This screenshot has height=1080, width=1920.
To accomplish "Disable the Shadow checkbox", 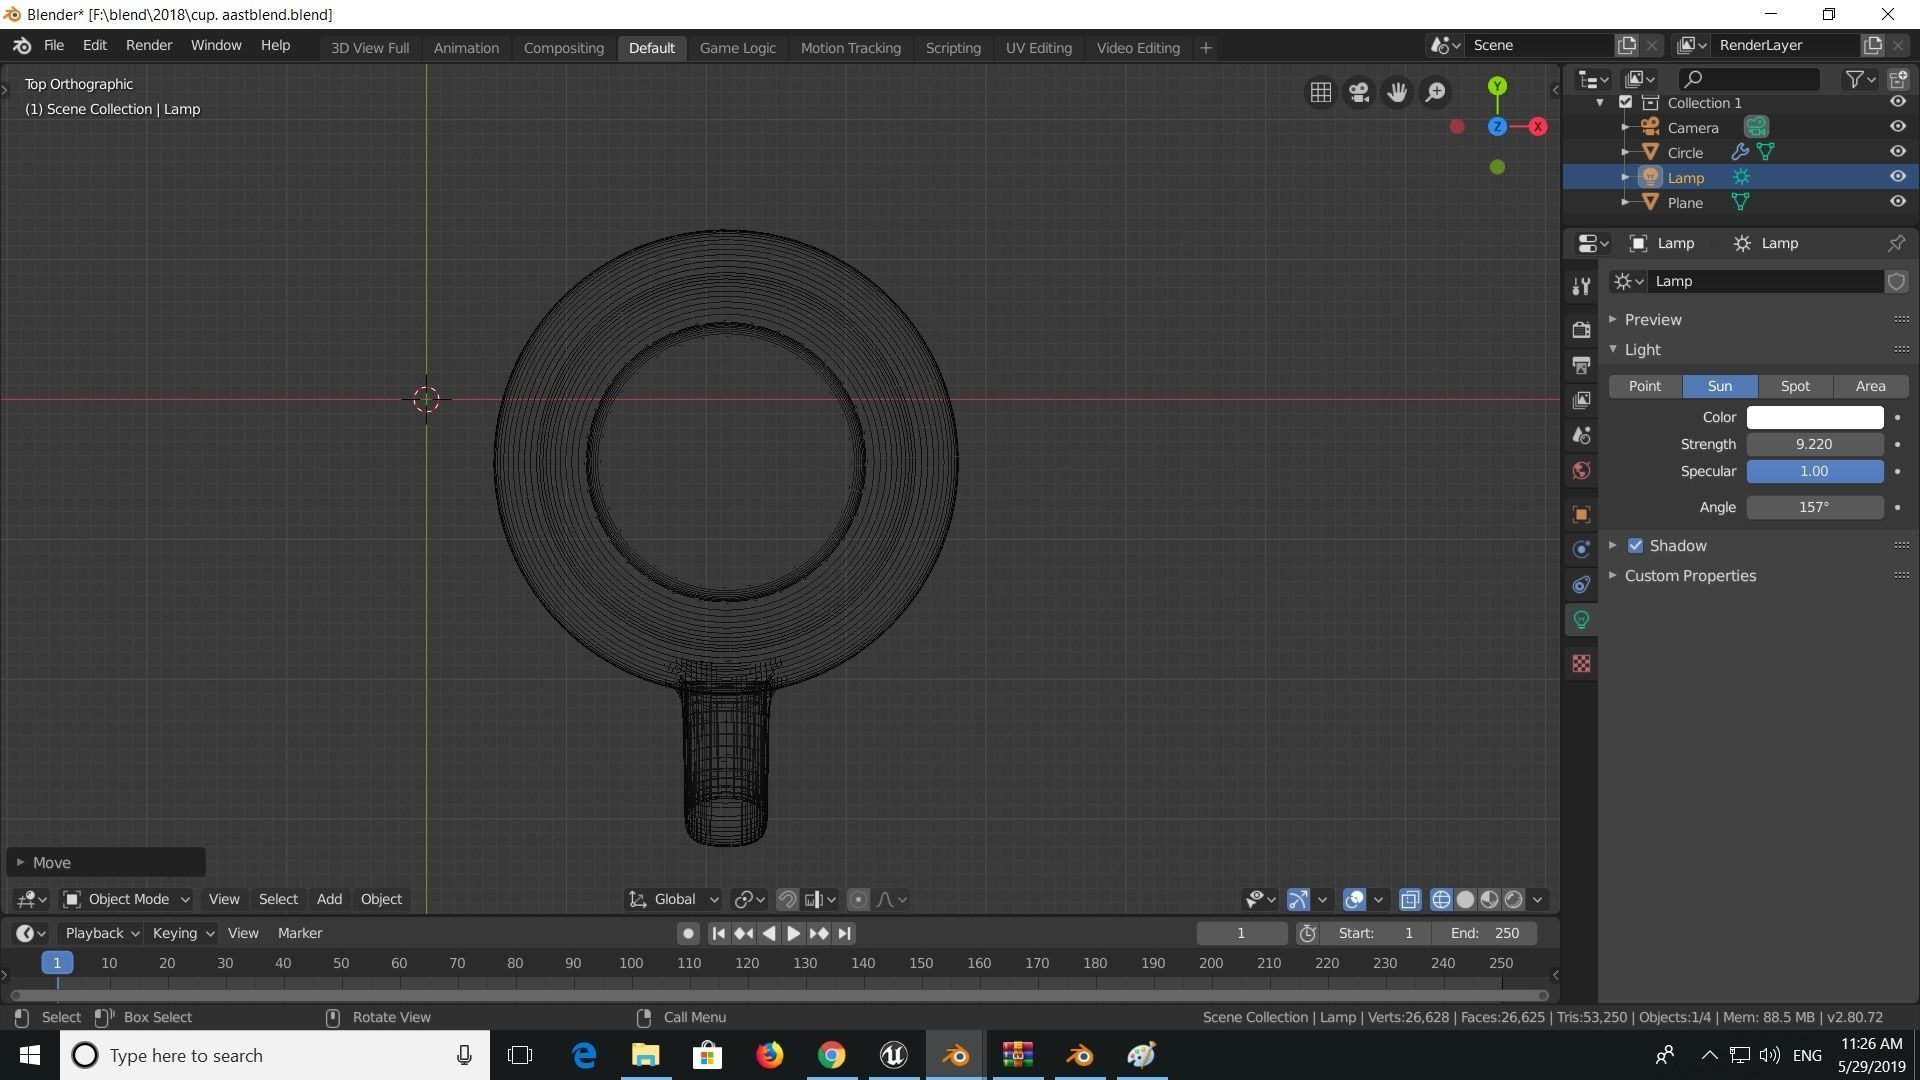I will click(x=1635, y=546).
